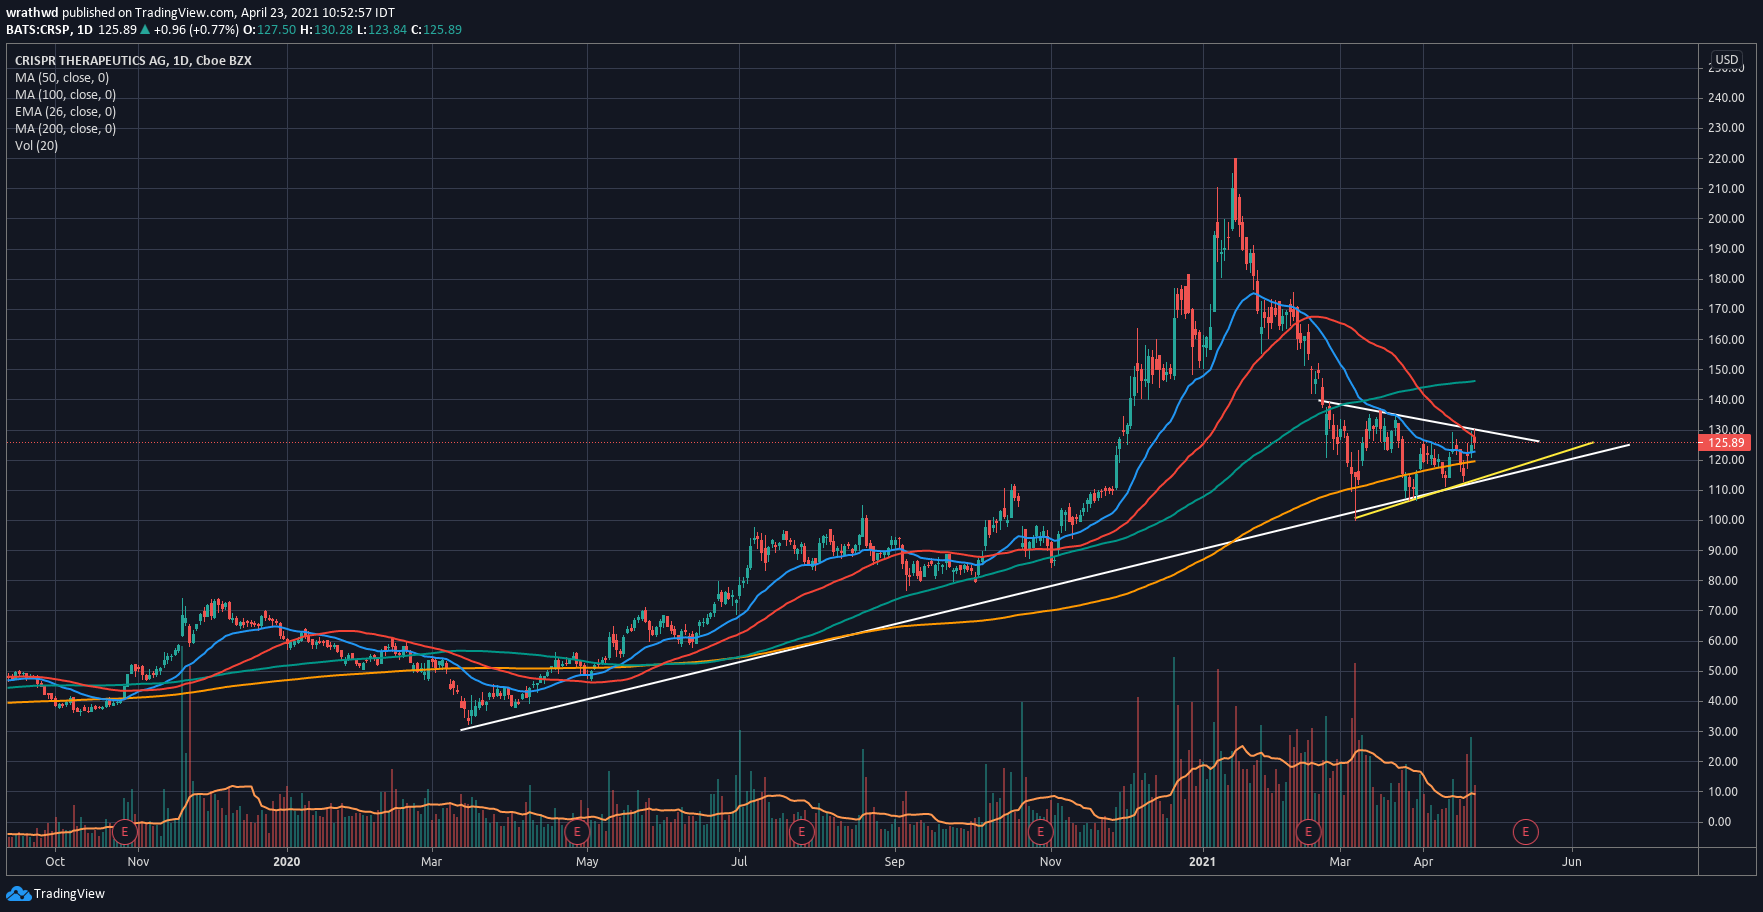Select the Vol (20) indicator label
1763x912 pixels.
tap(37, 146)
